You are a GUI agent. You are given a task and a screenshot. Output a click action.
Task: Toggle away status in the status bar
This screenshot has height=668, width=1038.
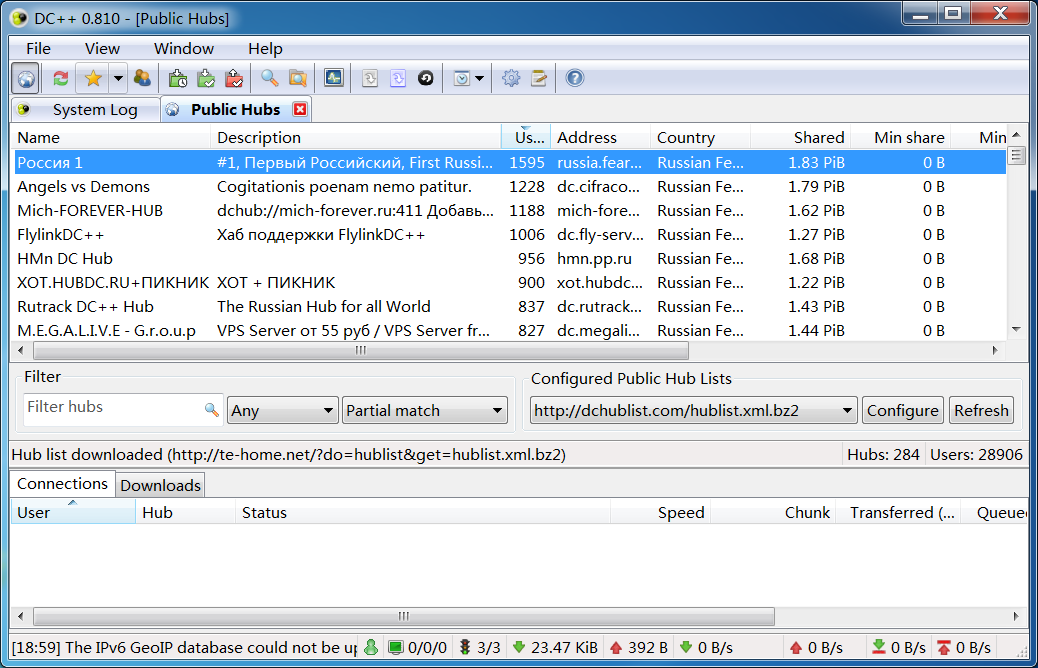pos(371,648)
